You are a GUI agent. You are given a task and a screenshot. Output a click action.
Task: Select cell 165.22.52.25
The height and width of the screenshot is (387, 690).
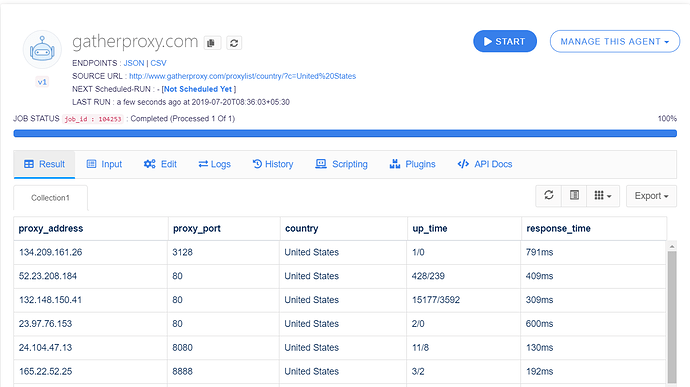click(91, 371)
